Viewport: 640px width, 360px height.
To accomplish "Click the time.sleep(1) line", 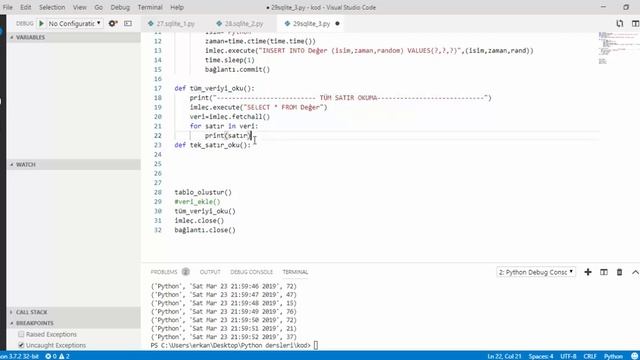I will click(x=230, y=60).
